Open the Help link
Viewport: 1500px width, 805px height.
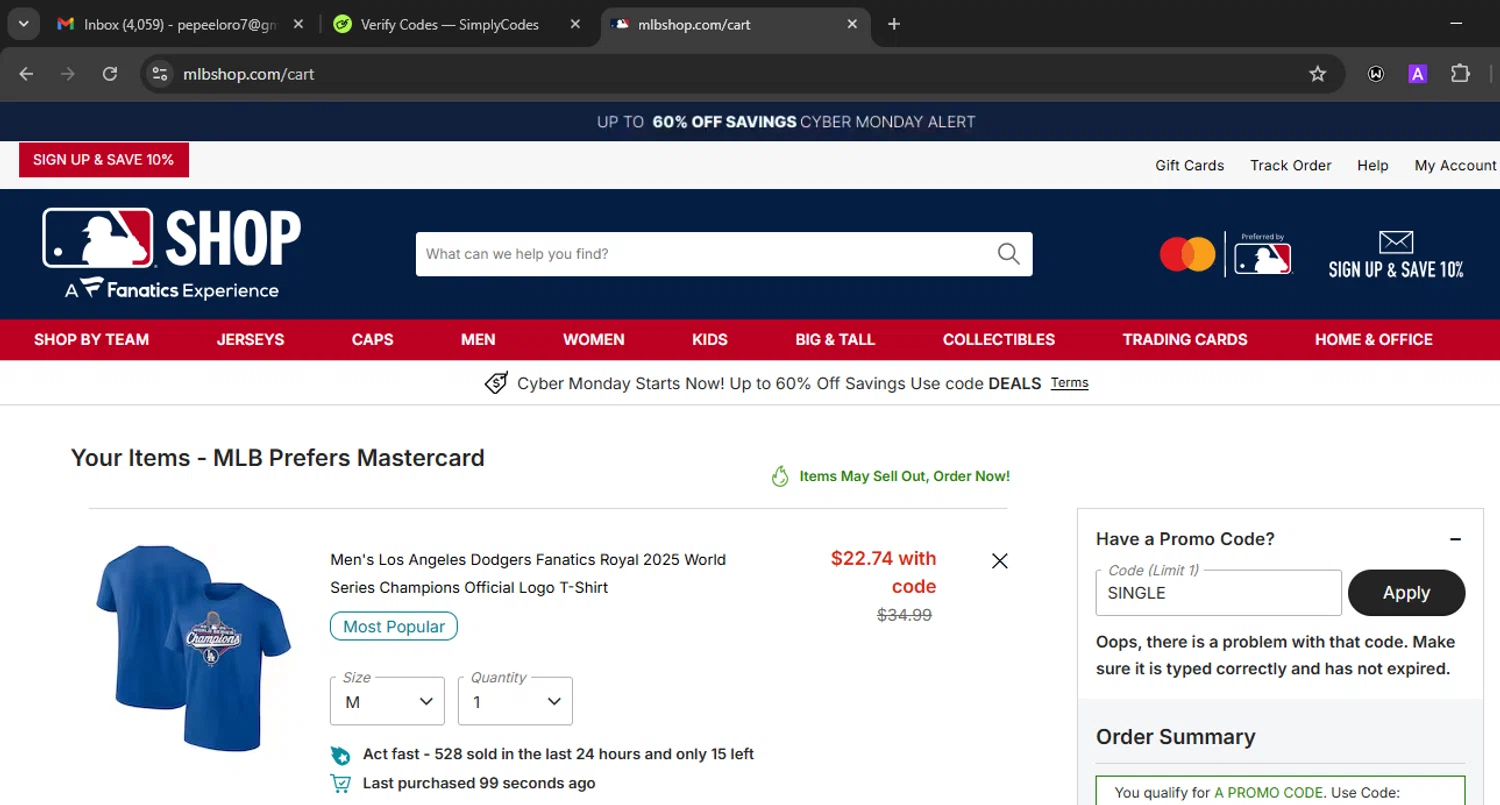[x=1373, y=166]
